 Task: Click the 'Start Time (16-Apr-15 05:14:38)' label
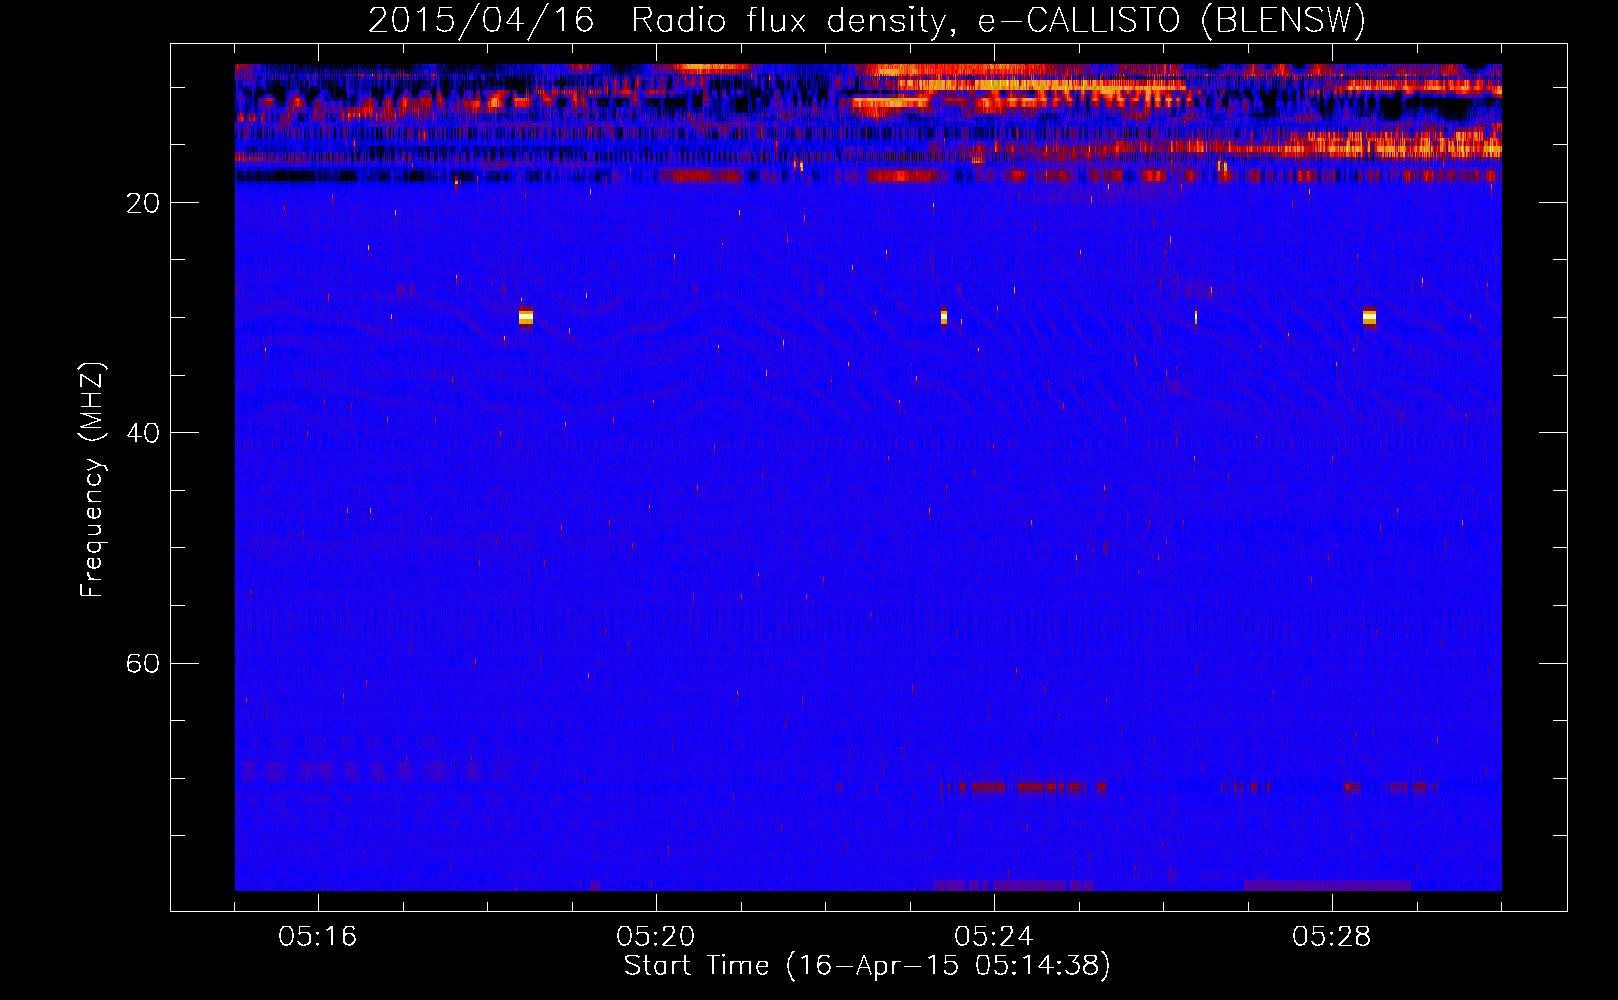(x=867, y=966)
